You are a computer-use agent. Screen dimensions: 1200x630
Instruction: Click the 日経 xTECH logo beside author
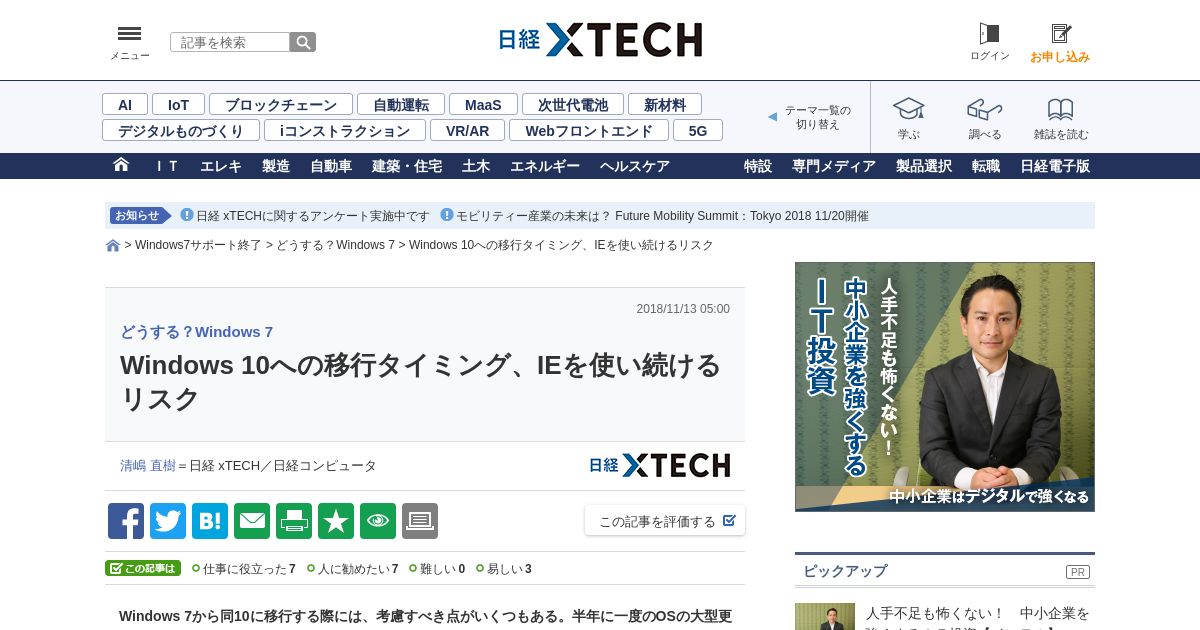[659, 465]
